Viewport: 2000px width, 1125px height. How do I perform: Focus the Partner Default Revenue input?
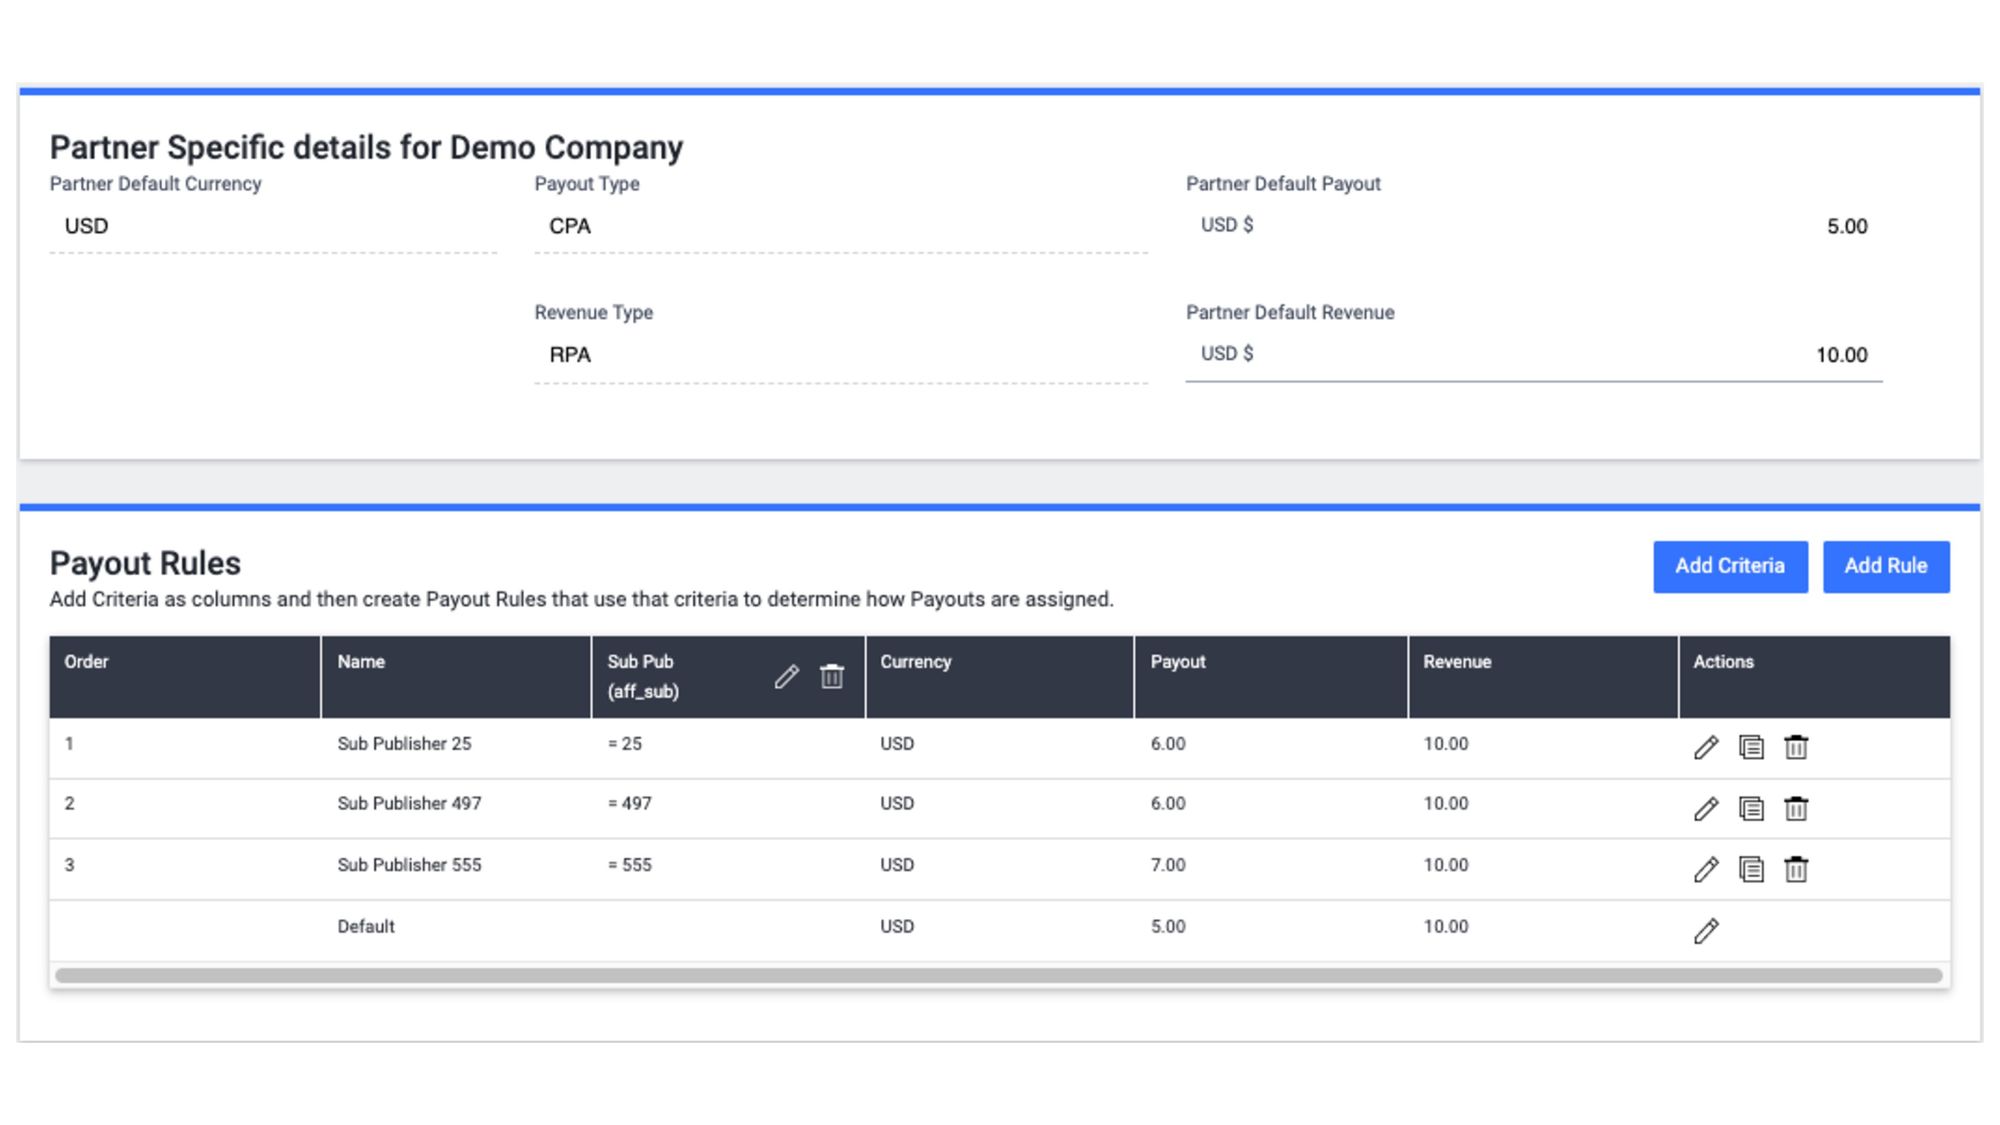coord(1534,355)
